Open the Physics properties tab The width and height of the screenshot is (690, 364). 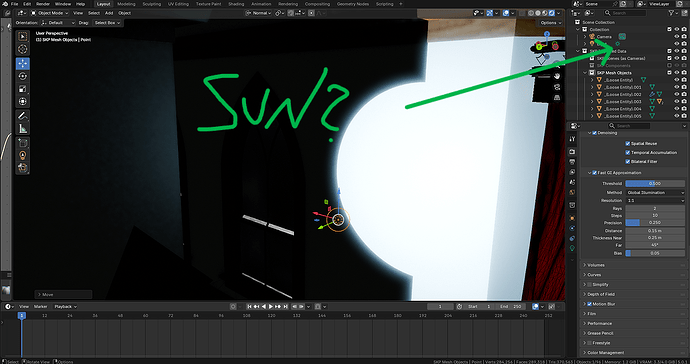coord(572,228)
